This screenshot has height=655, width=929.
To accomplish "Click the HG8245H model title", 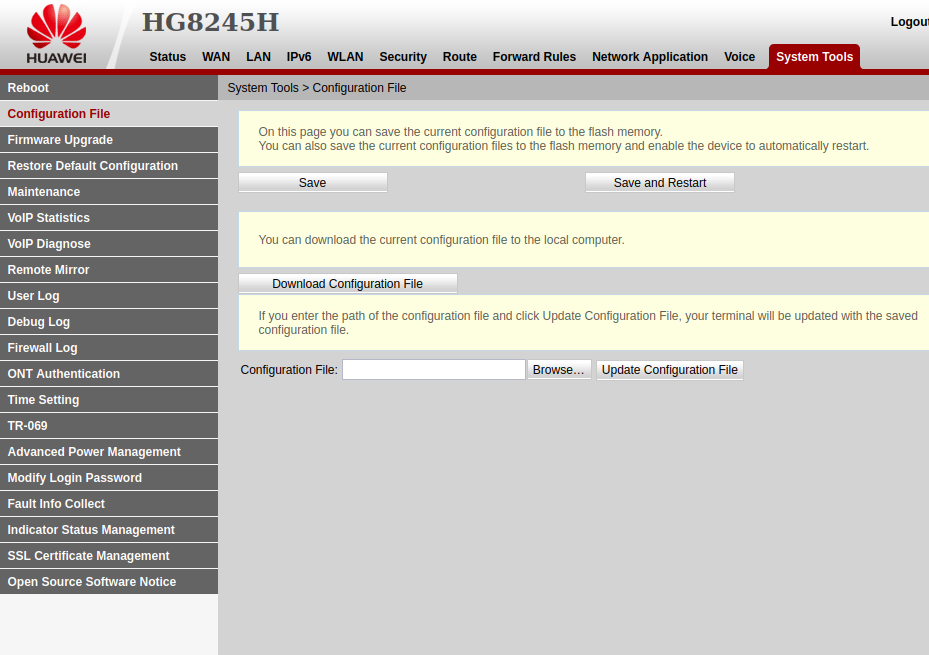I will click(210, 23).
